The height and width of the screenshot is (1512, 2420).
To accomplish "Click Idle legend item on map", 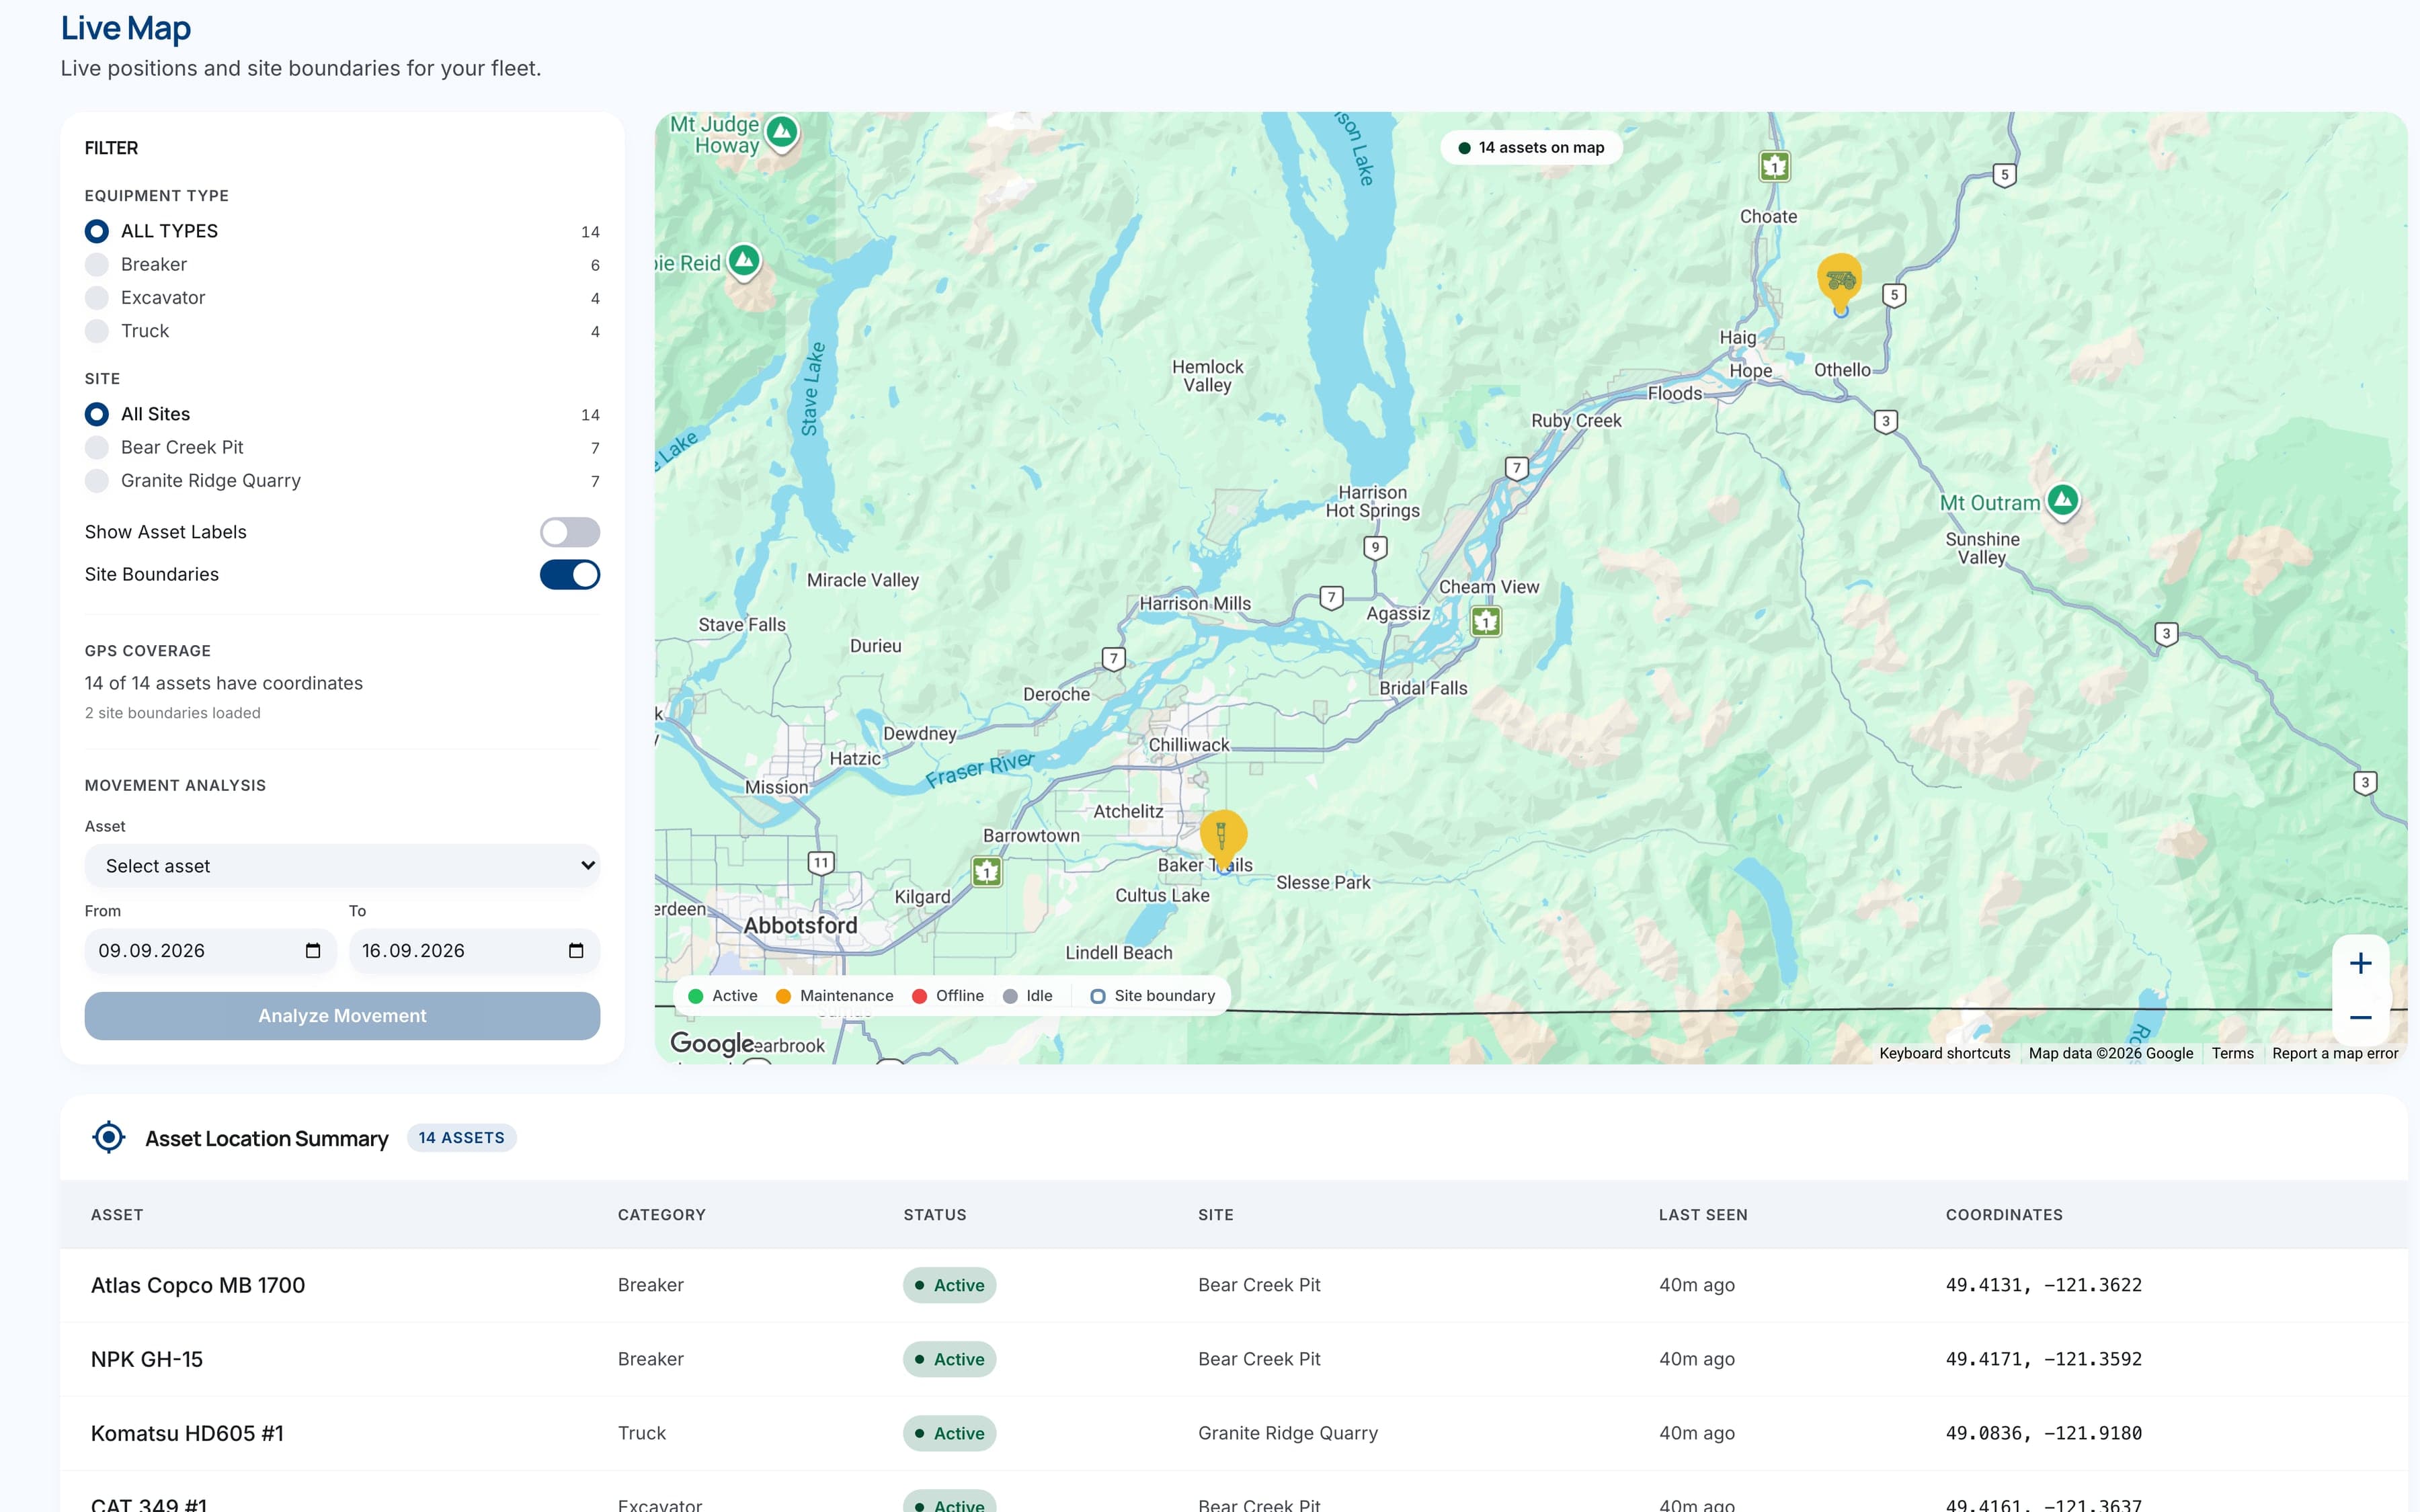I will click(x=1027, y=995).
